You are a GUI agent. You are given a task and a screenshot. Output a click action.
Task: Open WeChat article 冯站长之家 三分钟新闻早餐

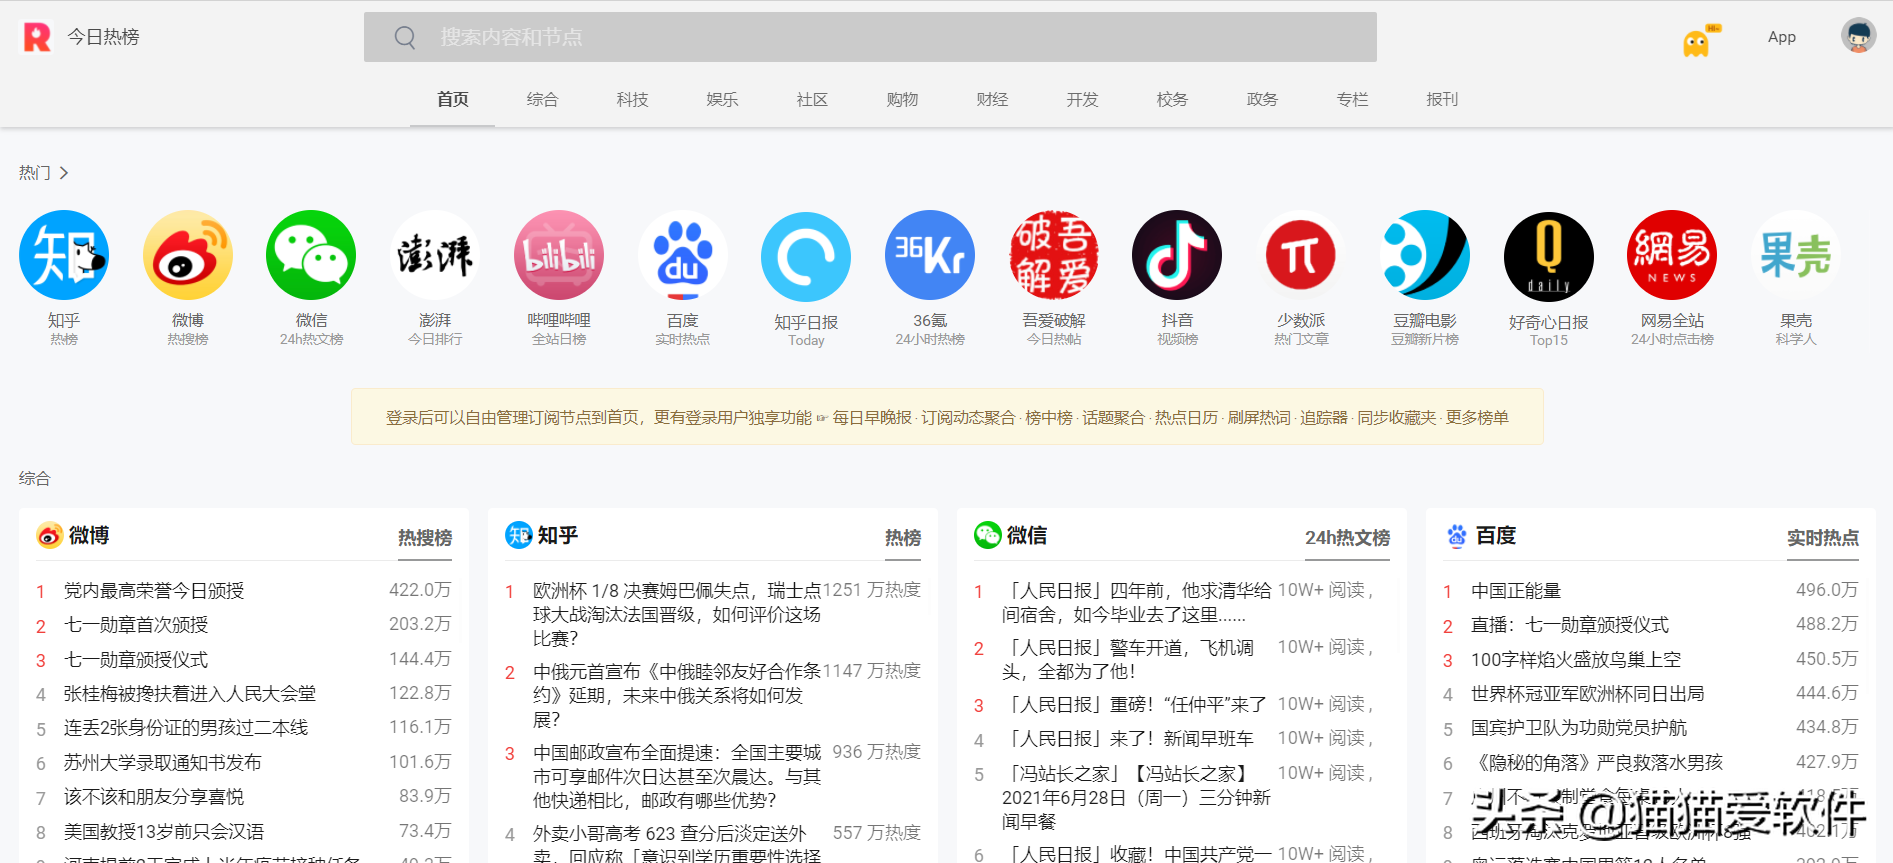pyautogui.click(x=1137, y=798)
